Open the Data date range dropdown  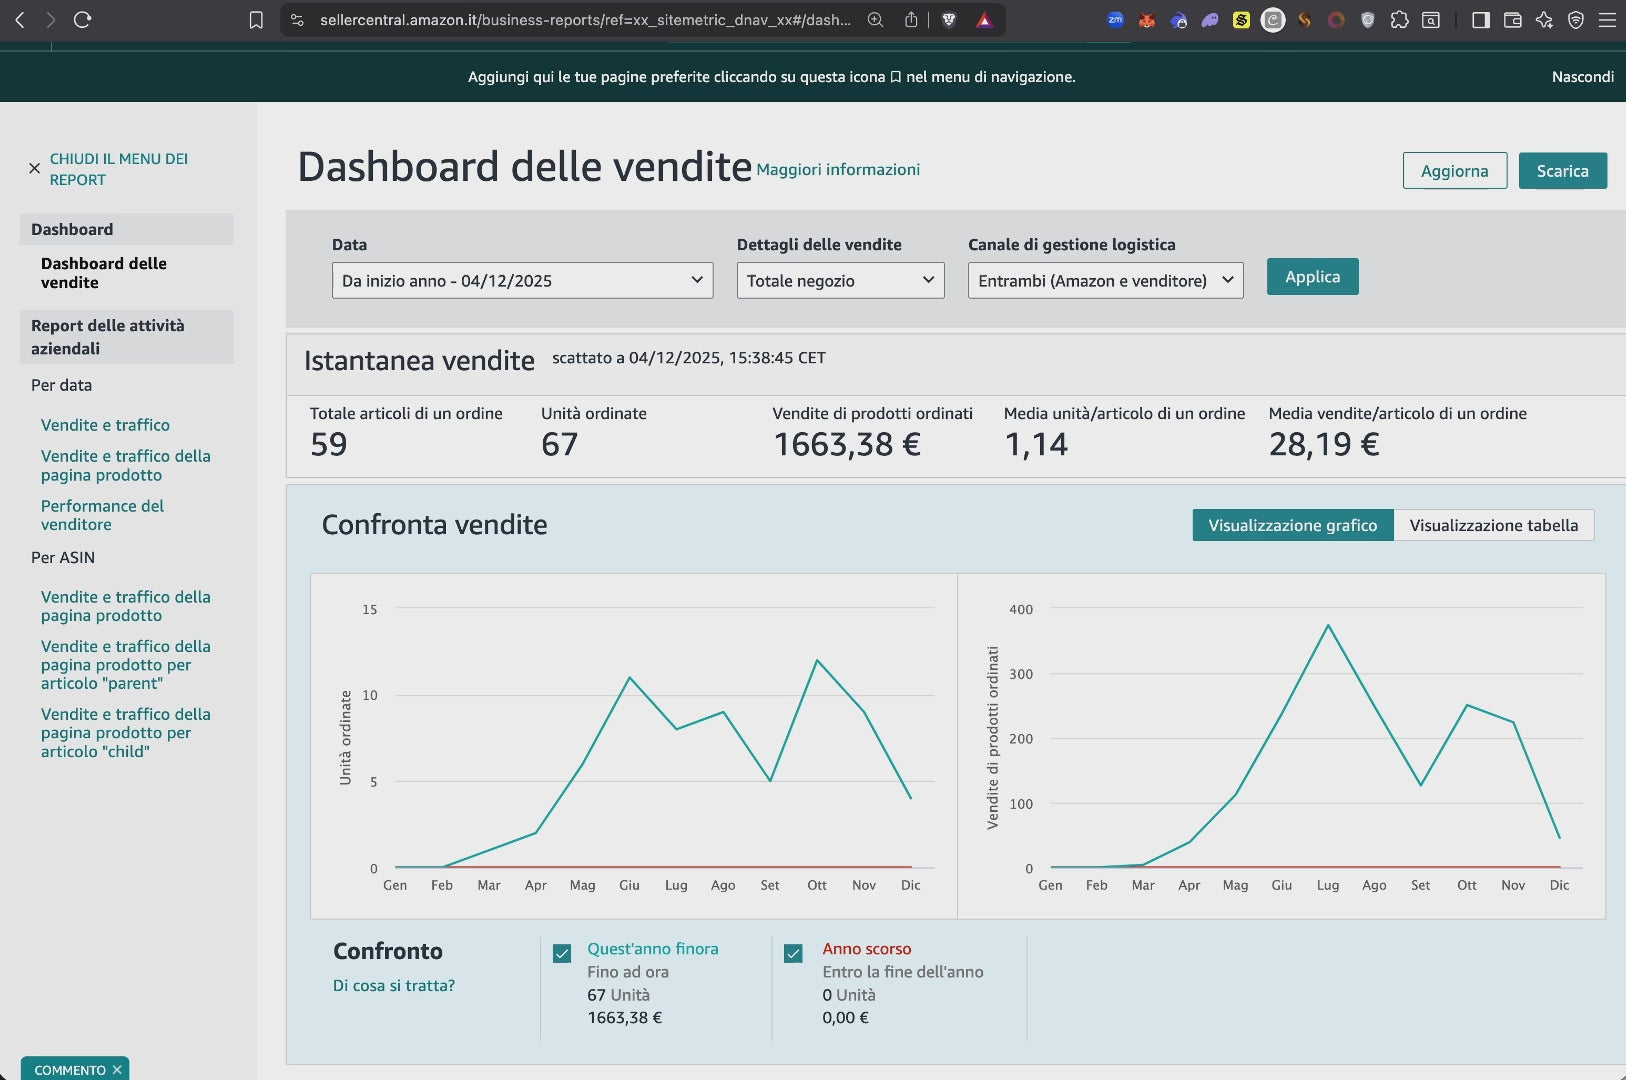pos(522,281)
